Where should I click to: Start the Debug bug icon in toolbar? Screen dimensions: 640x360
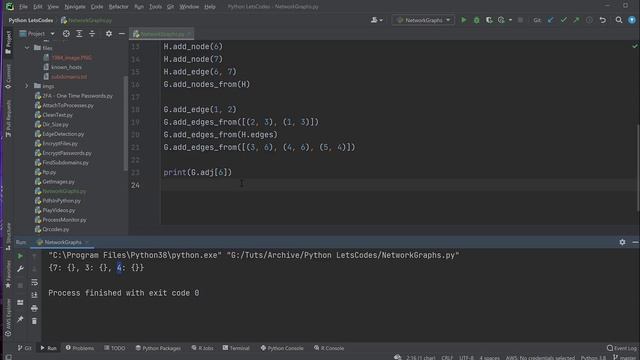476,20
